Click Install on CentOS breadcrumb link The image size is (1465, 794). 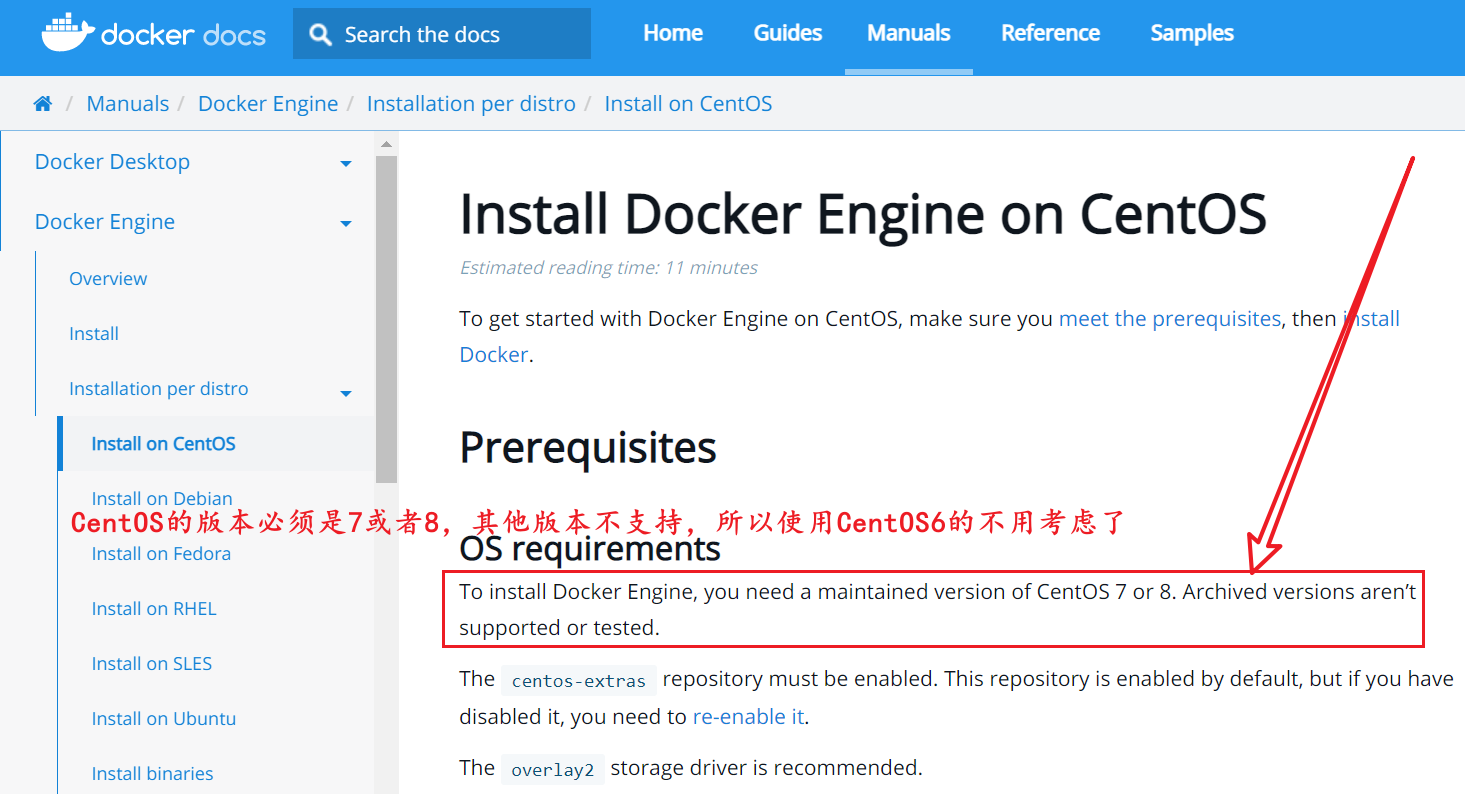[688, 104]
